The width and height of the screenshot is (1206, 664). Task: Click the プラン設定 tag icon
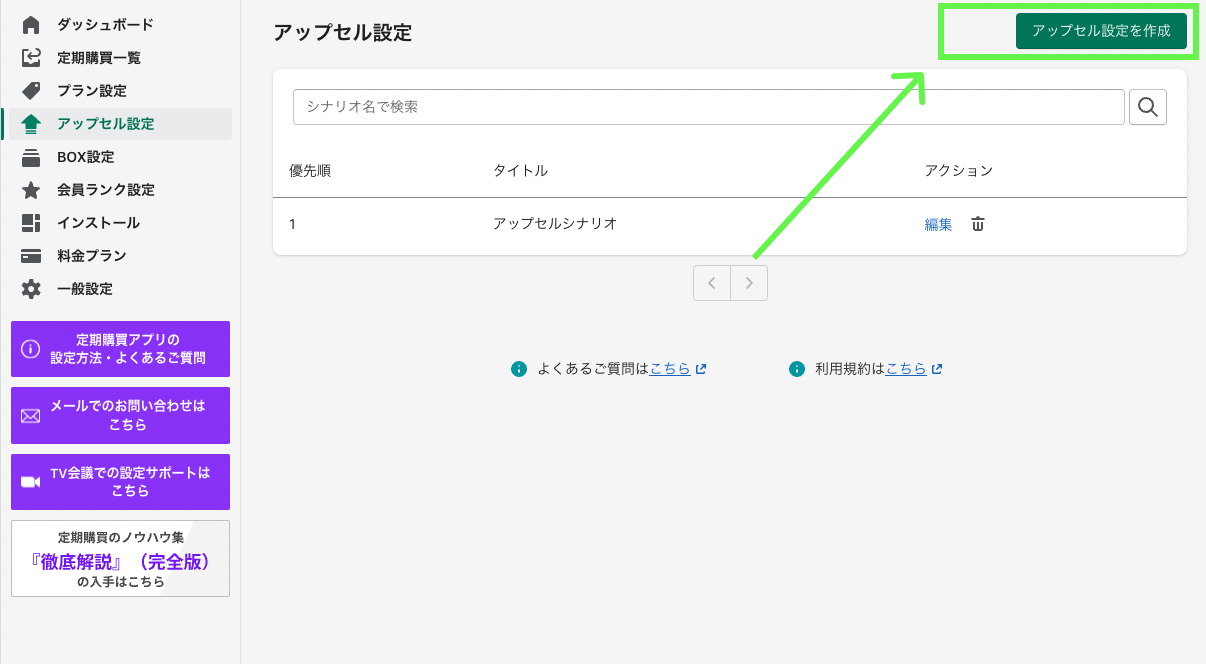[x=31, y=91]
